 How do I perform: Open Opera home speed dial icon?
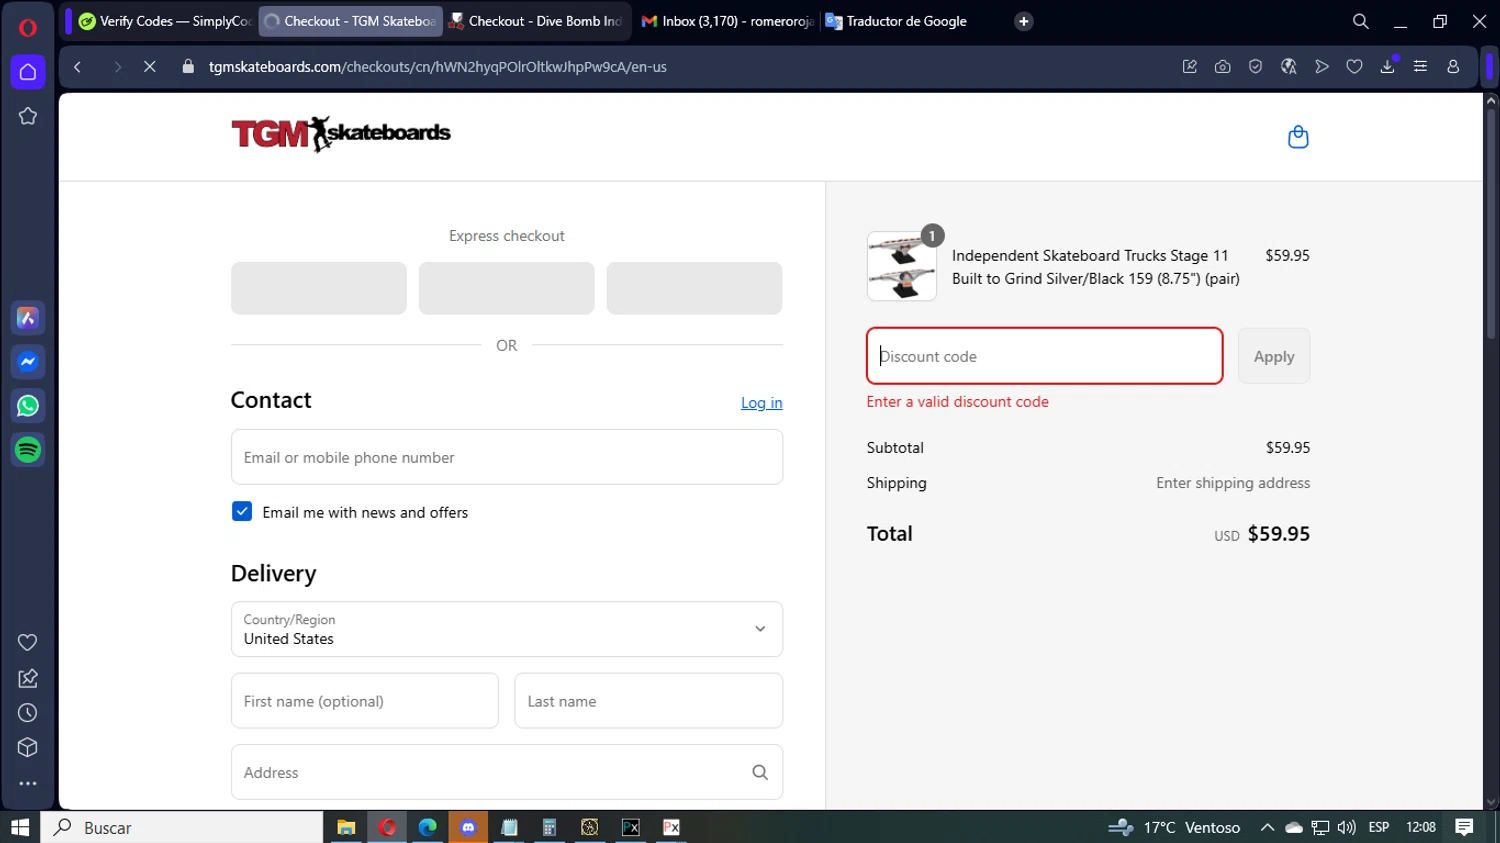(x=28, y=72)
